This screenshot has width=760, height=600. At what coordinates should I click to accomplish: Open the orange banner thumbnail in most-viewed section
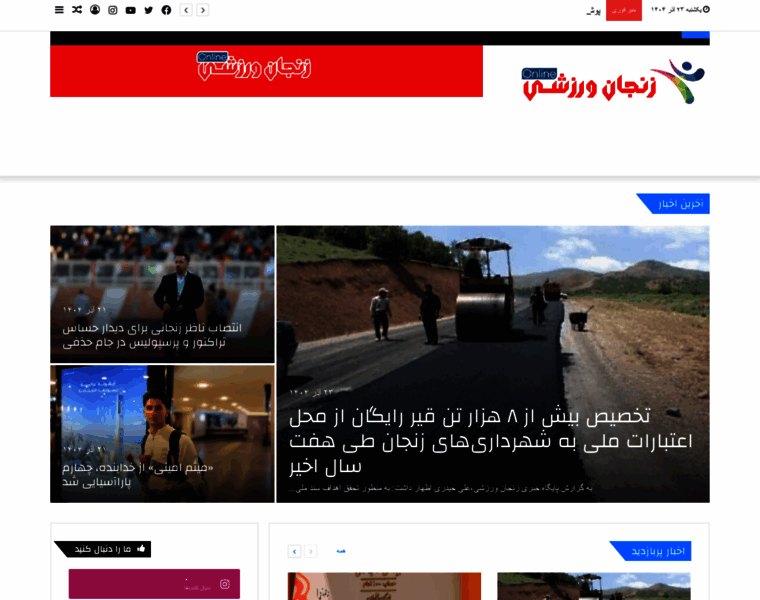(x=384, y=586)
